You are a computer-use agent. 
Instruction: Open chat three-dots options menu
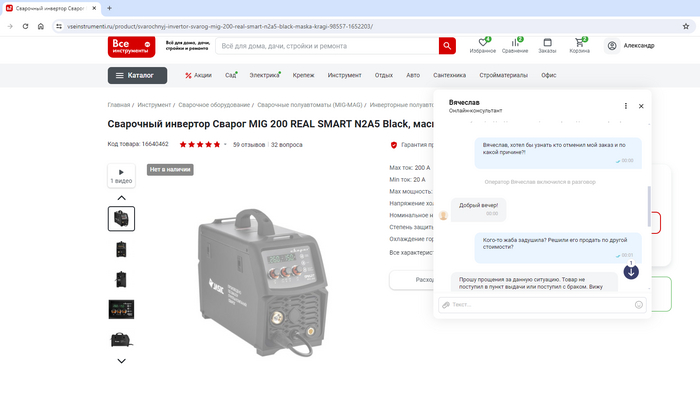[625, 106]
